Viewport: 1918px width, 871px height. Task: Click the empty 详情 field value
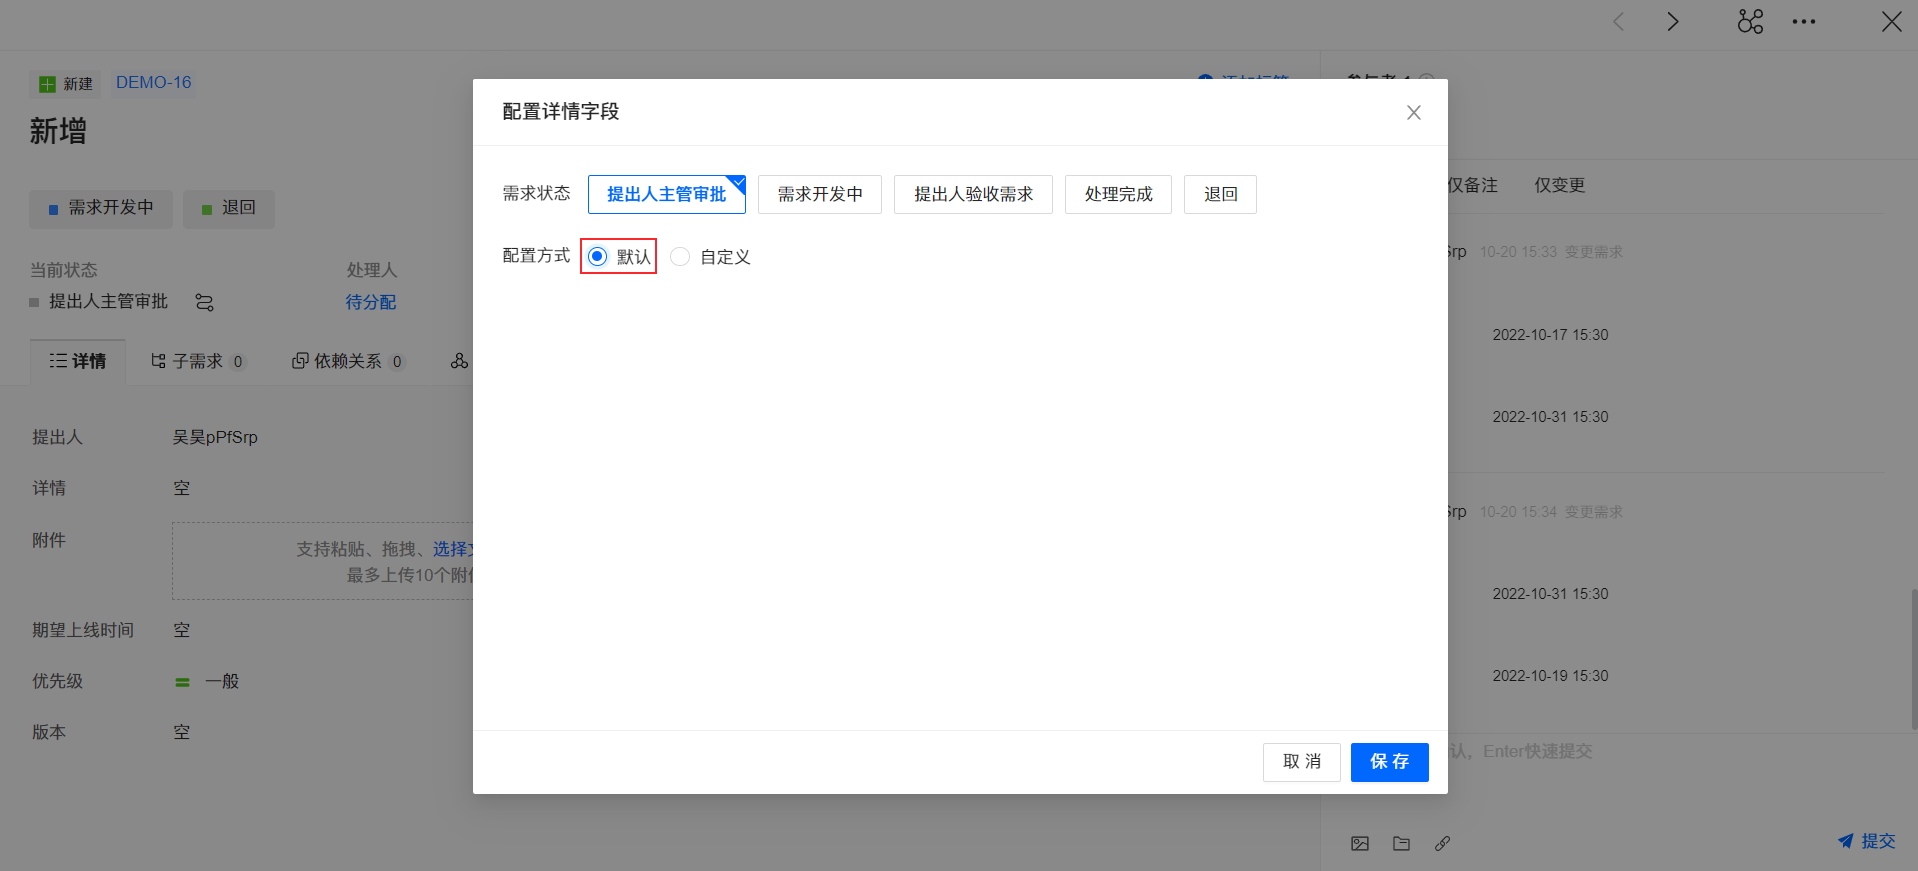tap(181, 488)
